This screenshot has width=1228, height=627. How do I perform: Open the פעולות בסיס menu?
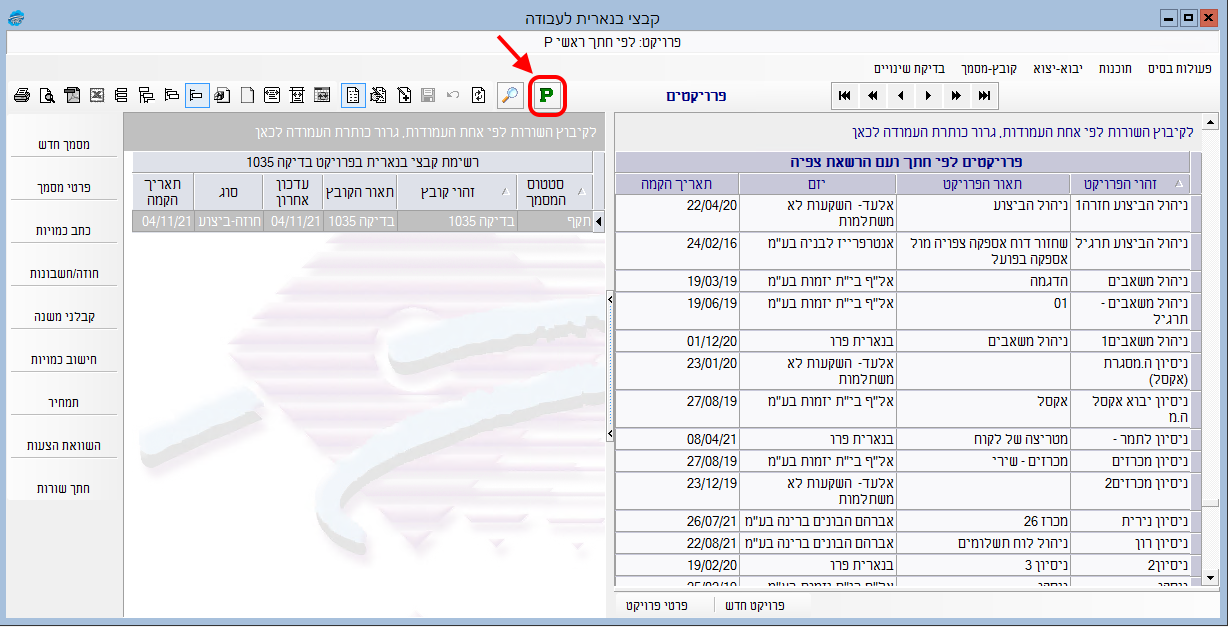coord(1180,68)
